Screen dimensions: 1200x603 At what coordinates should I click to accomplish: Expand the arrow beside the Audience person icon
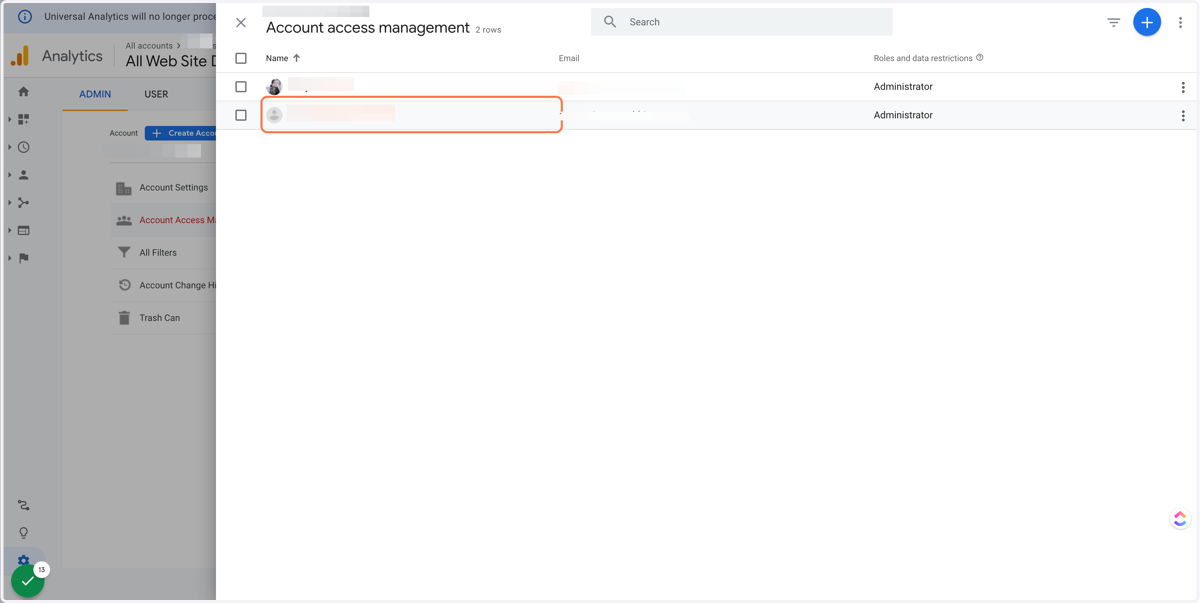click(10, 175)
